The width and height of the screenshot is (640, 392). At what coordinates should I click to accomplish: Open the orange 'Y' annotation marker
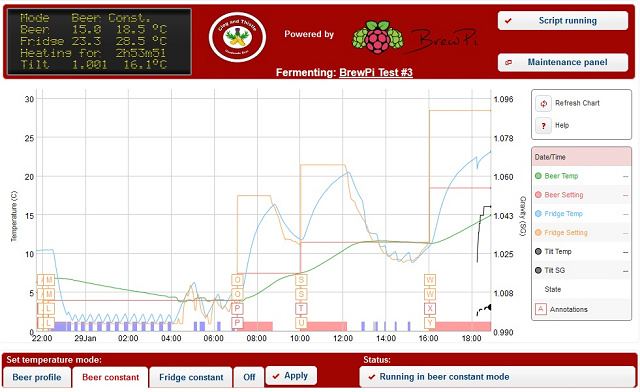pos(430,323)
